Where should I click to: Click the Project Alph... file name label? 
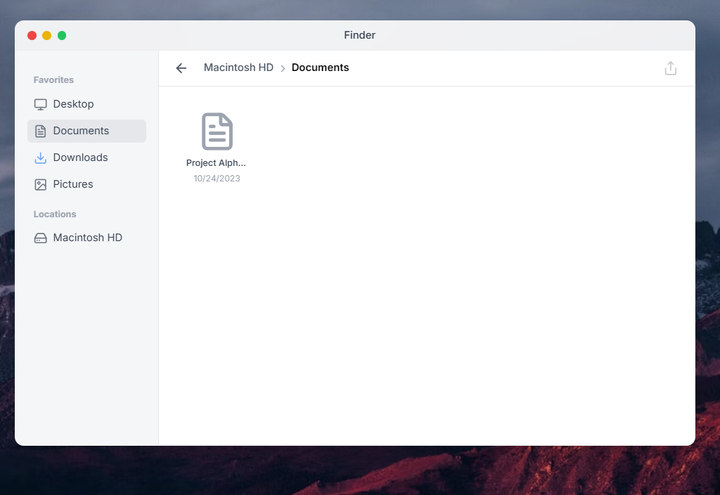(216, 163)
